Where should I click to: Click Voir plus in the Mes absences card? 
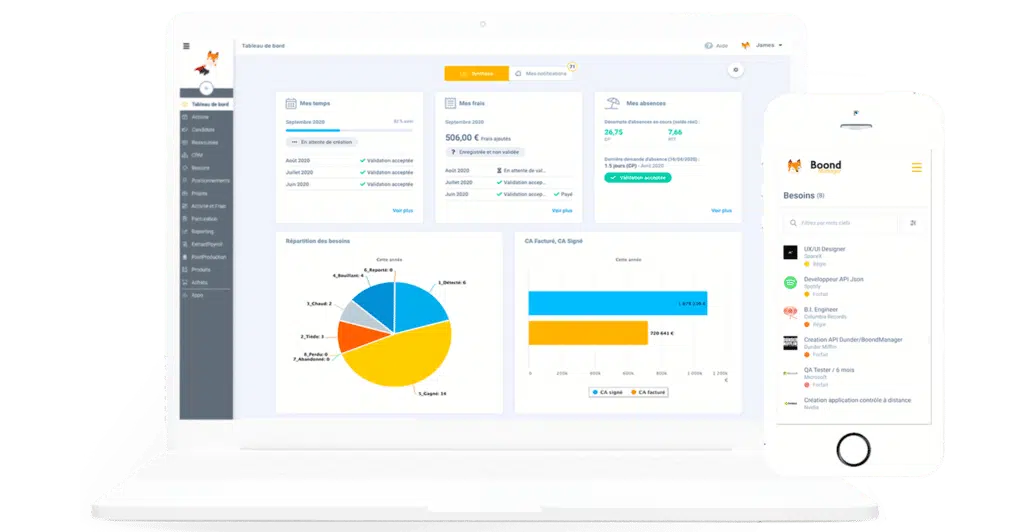pos(721,210)
